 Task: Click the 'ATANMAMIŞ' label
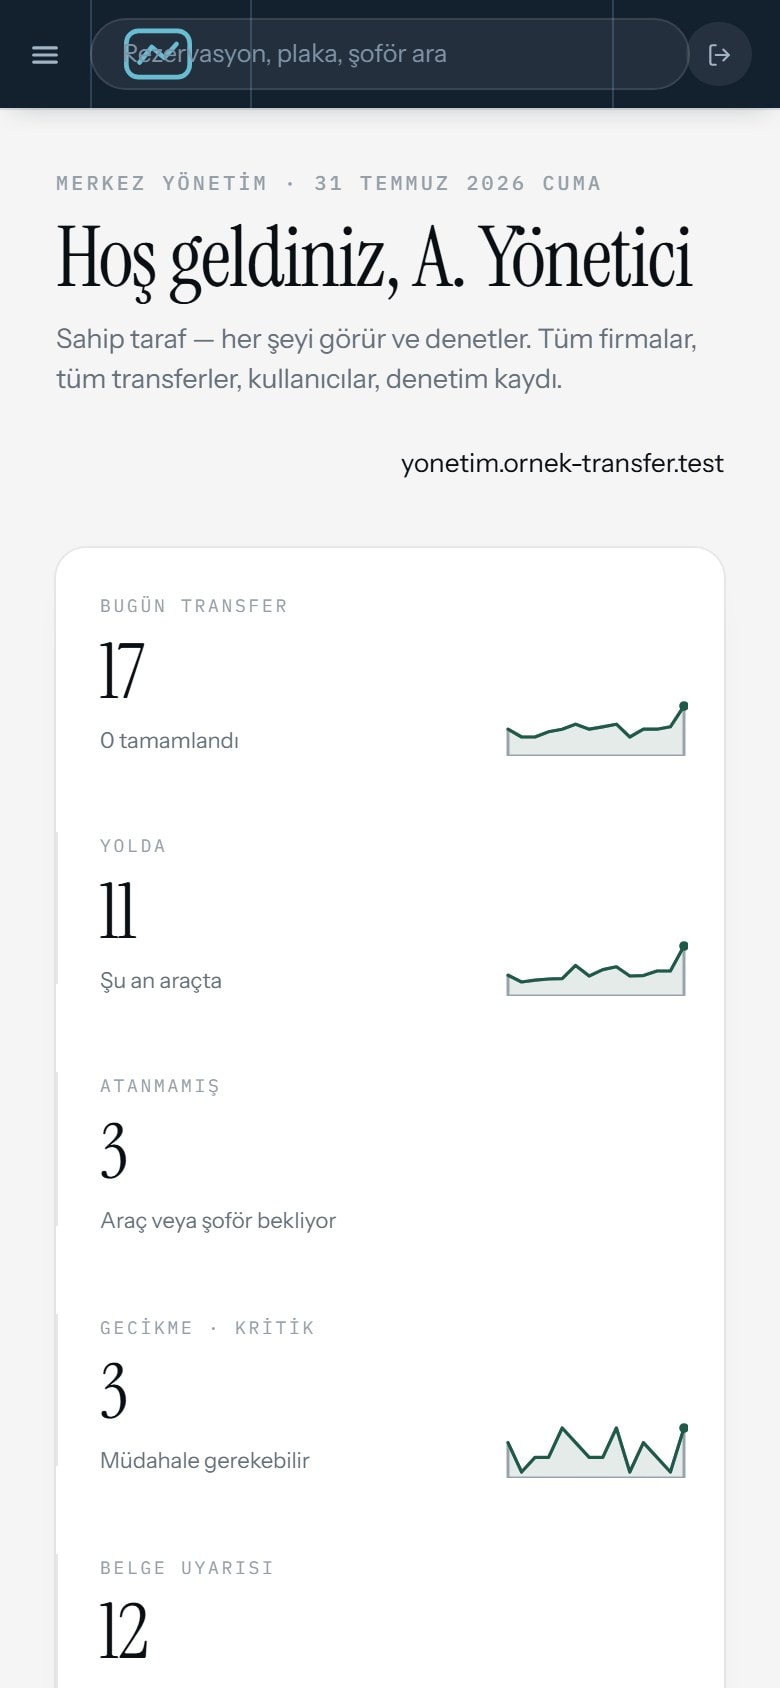coord(160,1087)
